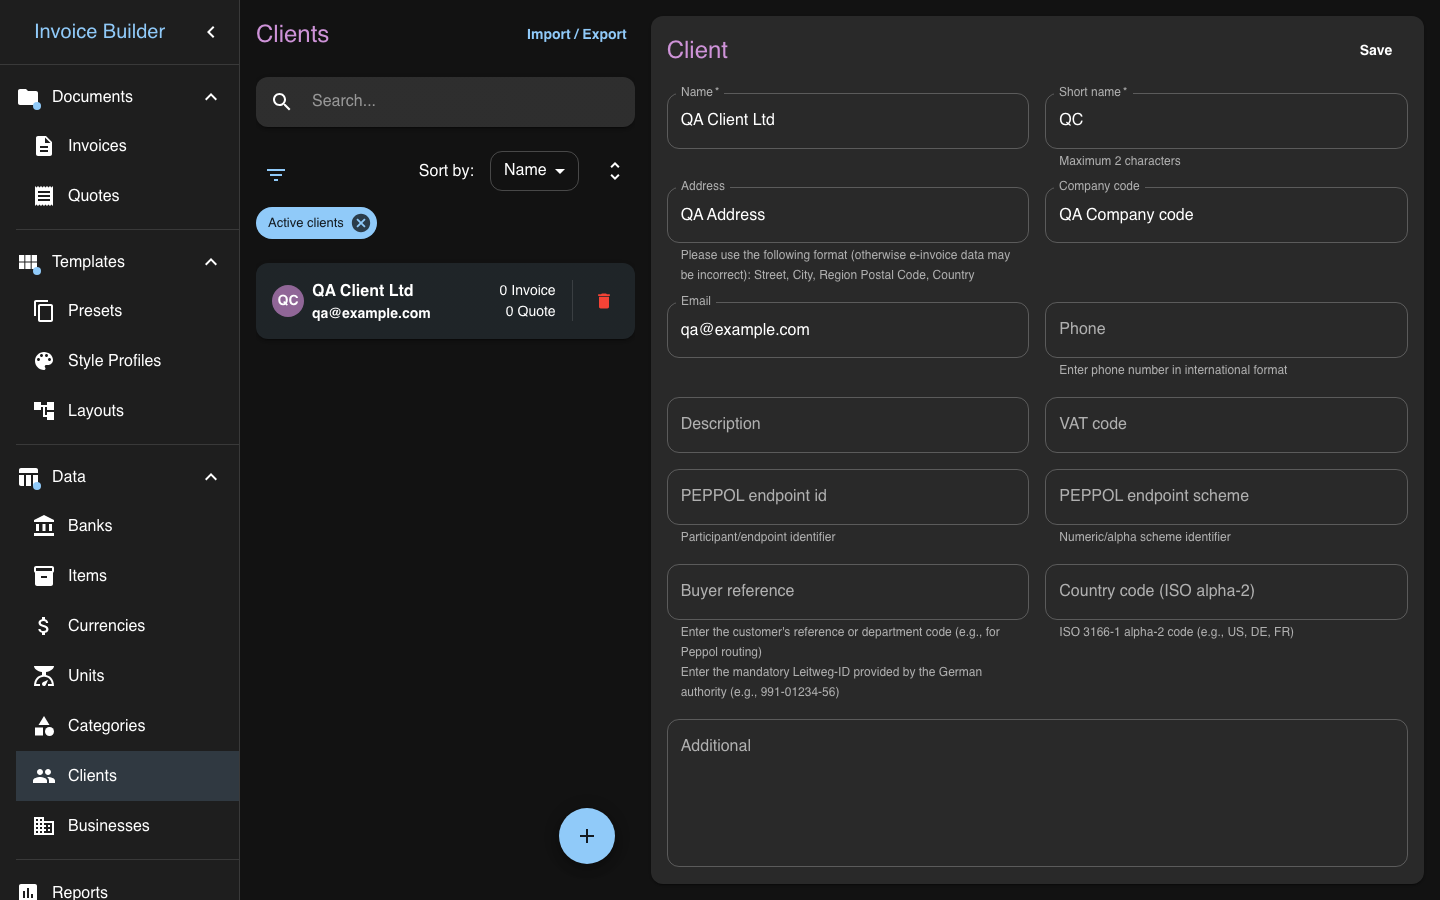1440x900 pixels.
Task: Focus the PEPPOL endpoint id field
Action: click(848, 497)
